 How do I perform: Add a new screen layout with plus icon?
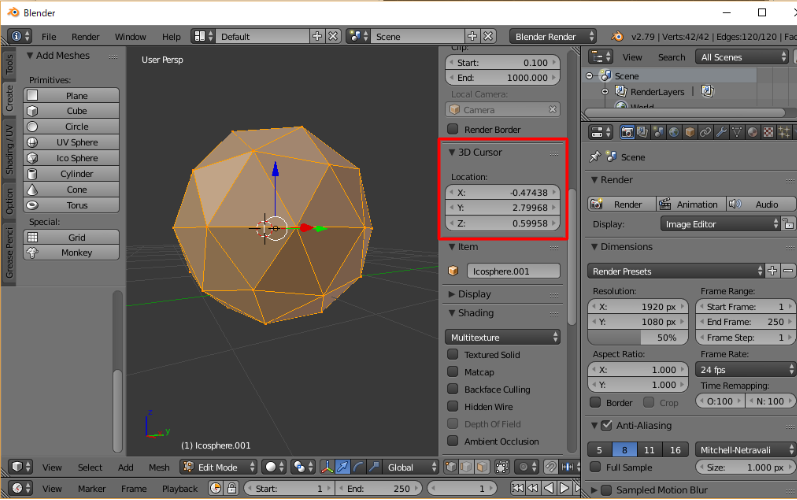[317, 36]
